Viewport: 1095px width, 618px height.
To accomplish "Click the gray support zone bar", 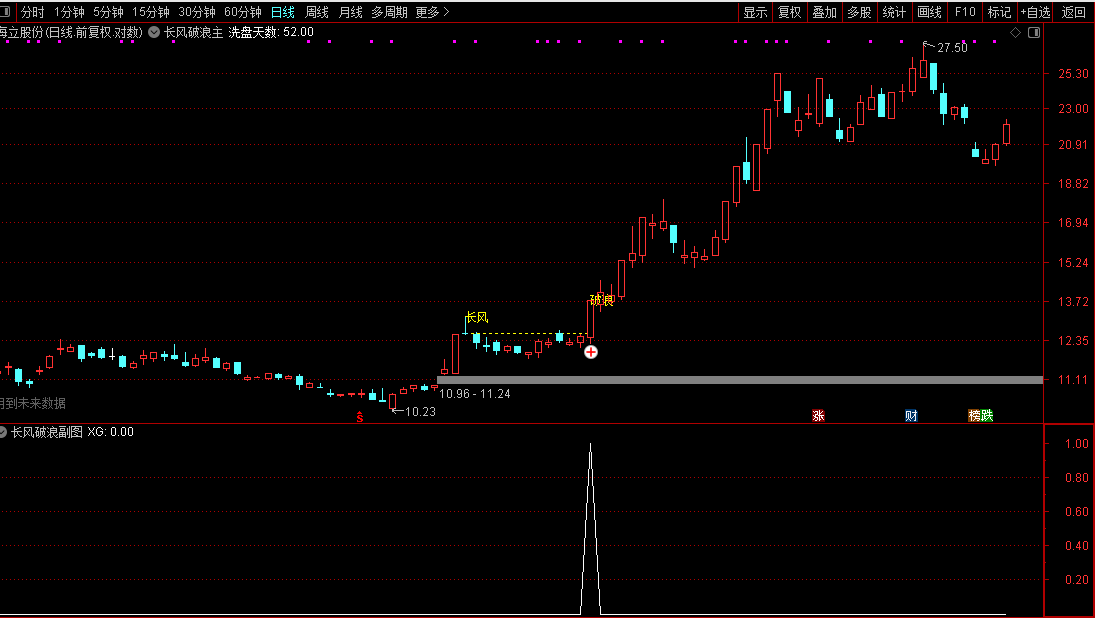I will pyautogui.click(x=740, y=380).
